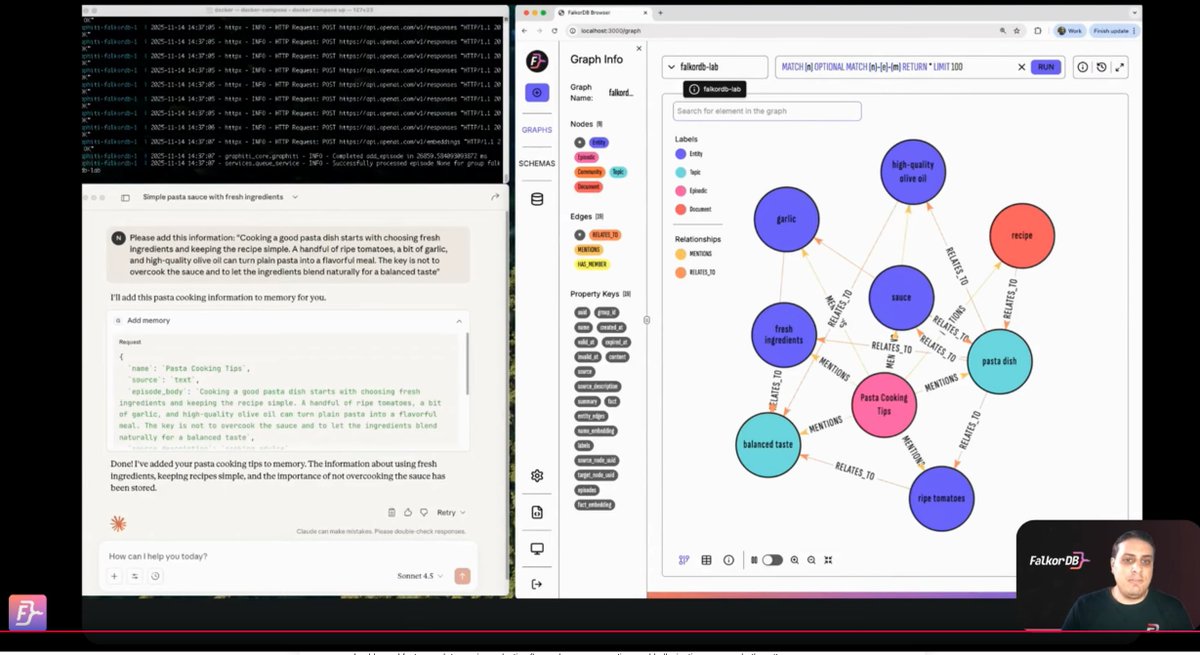Clear the query with the X icon
The height and width of the screenshot is (655, 1200).
(1021, 67)
